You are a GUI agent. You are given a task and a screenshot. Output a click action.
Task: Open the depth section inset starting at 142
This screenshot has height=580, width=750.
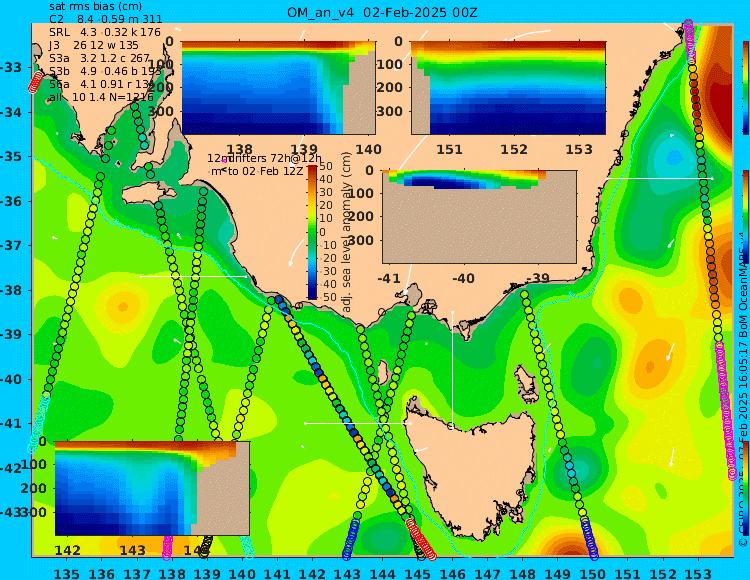click(152, 488)
